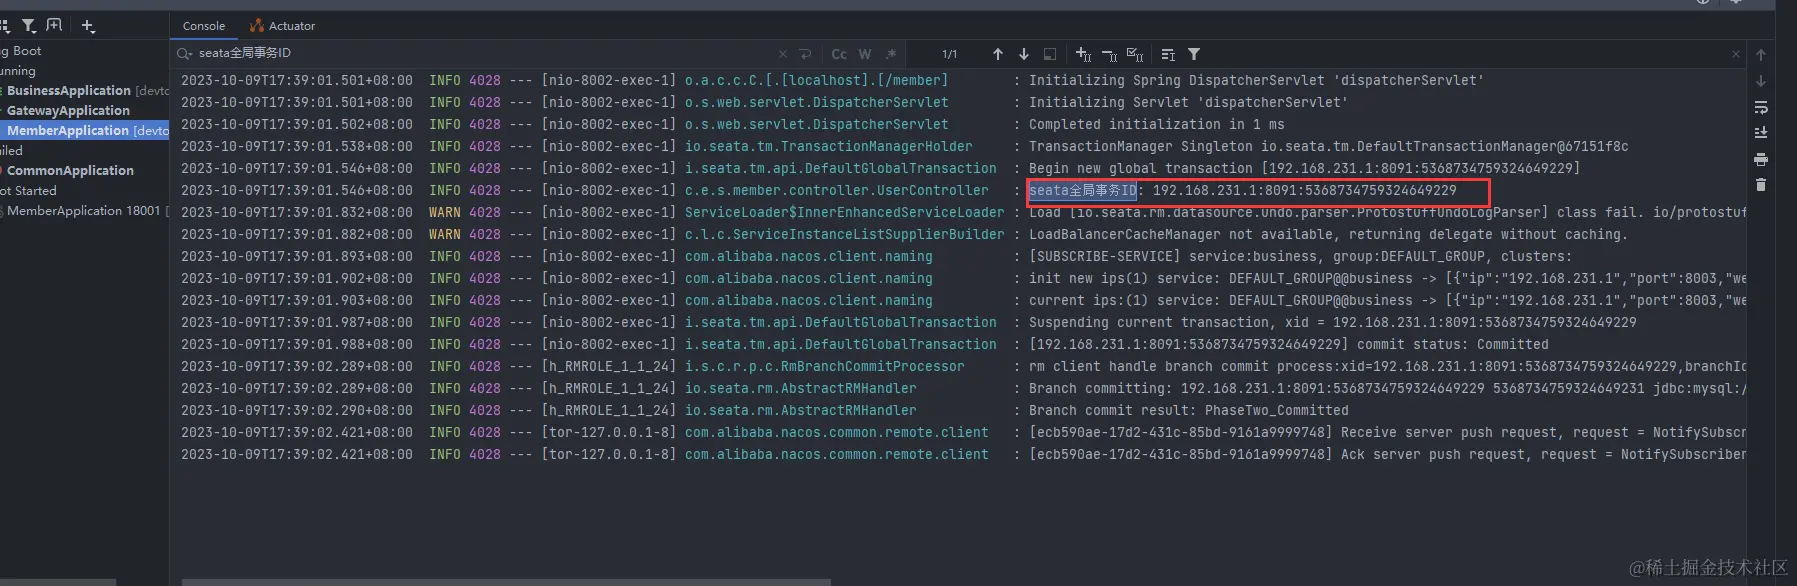
Task: Open the filter services dropdown
Action: coord(29,25)
